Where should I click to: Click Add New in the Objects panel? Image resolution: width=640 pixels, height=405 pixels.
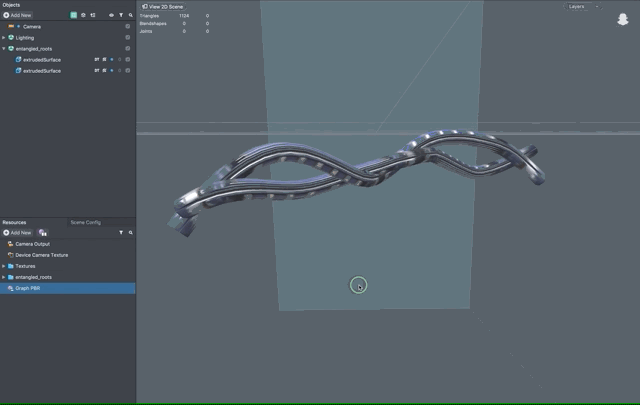(x=18, y=15)
